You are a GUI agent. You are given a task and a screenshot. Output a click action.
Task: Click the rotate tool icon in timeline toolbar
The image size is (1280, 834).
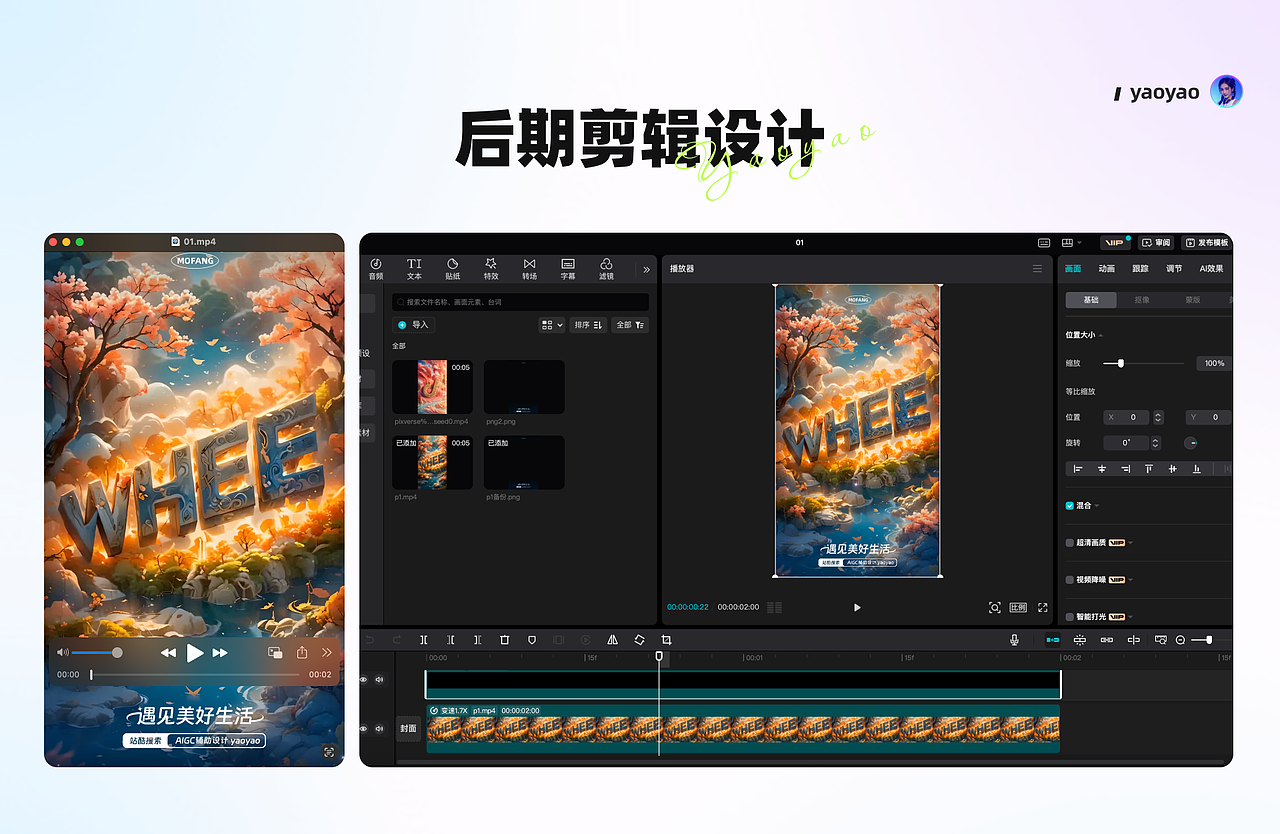pos(639,640)
